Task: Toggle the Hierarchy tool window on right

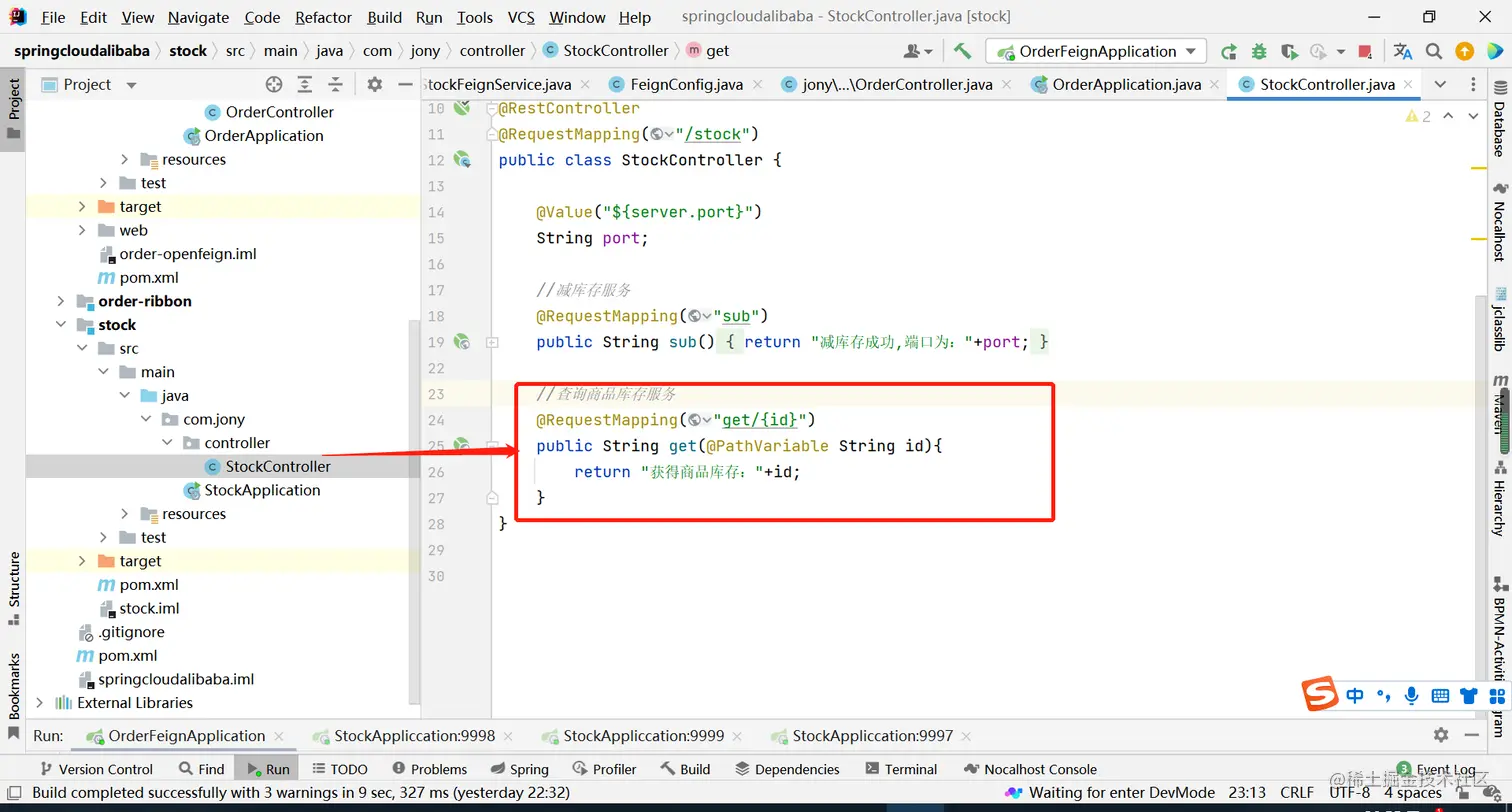Action: click(1499, 498)
